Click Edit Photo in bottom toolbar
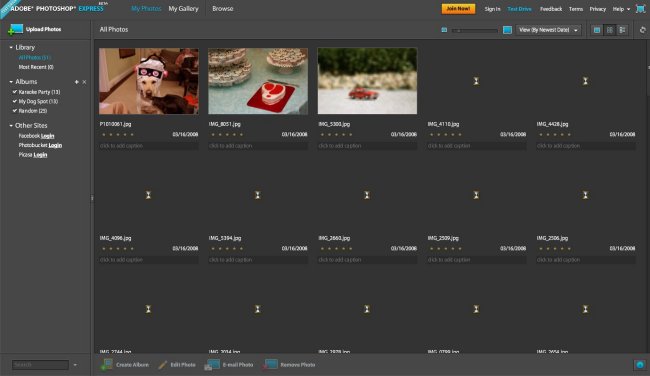 point(177,365)
